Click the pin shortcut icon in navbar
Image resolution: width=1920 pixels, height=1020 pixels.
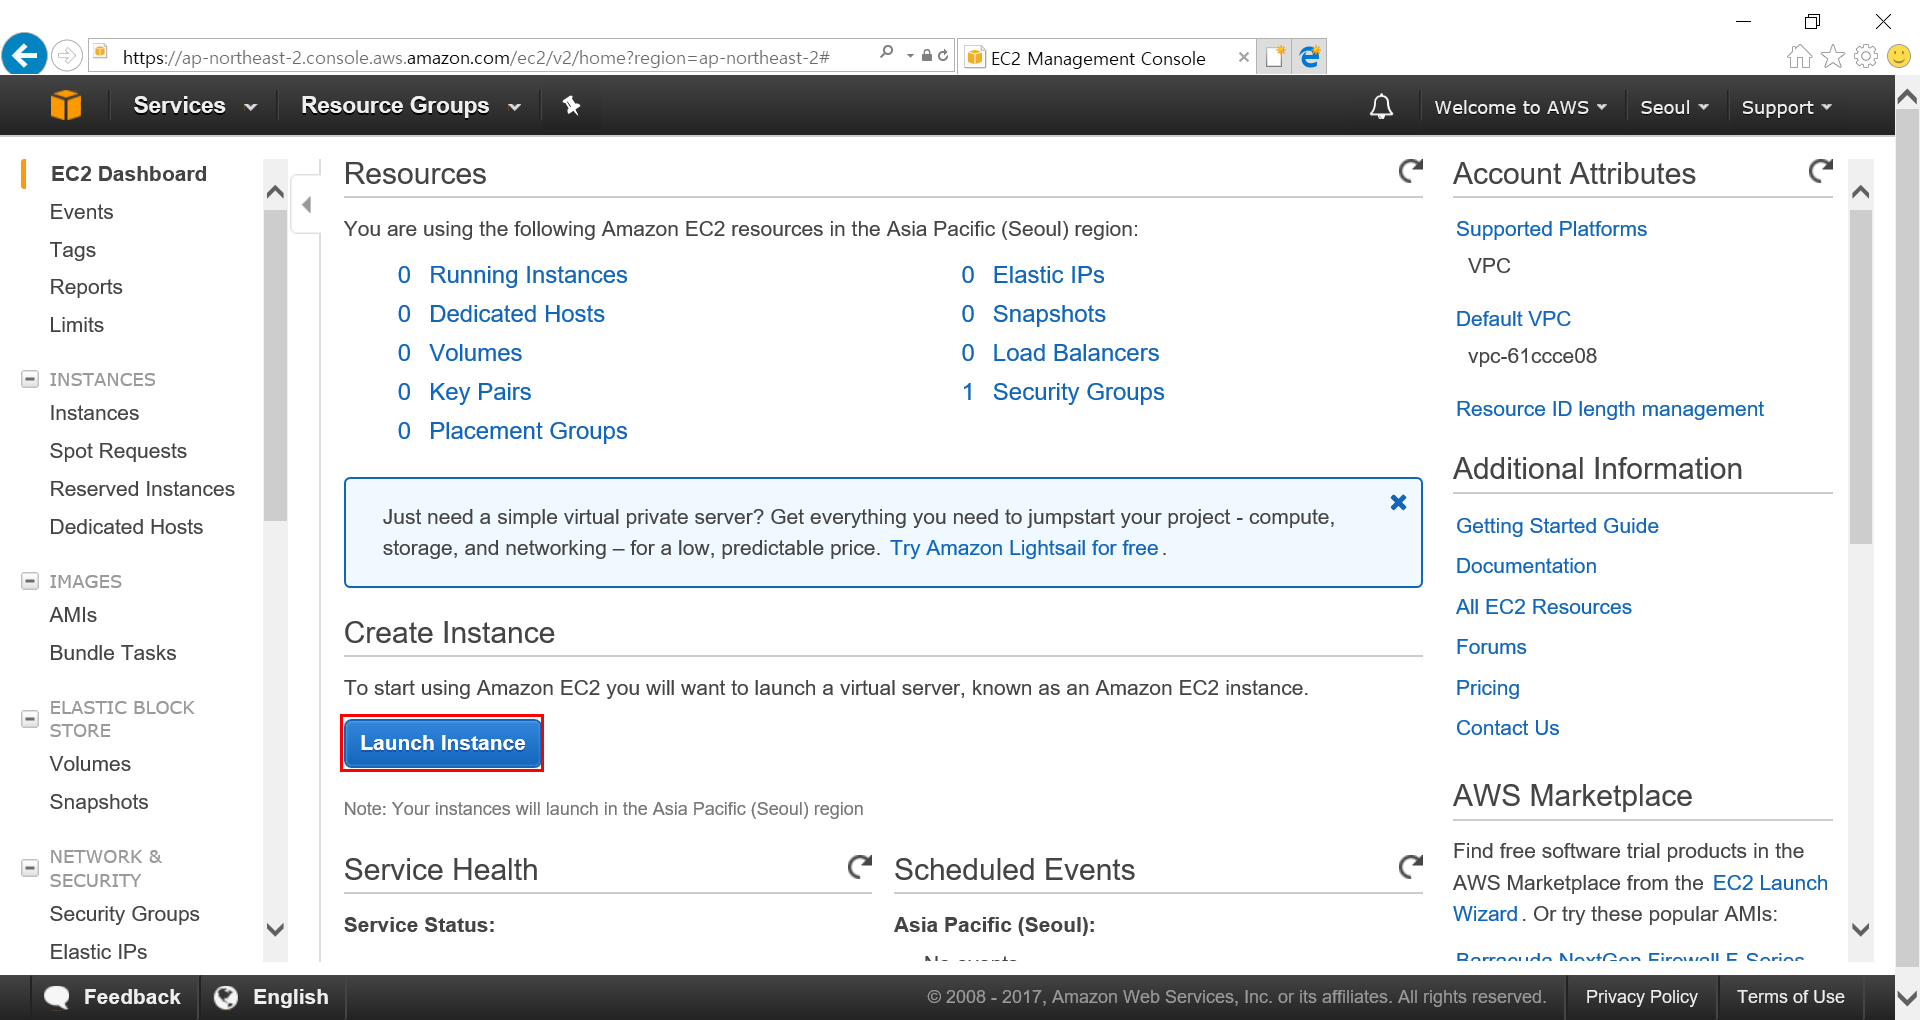(x=571, y=105)
